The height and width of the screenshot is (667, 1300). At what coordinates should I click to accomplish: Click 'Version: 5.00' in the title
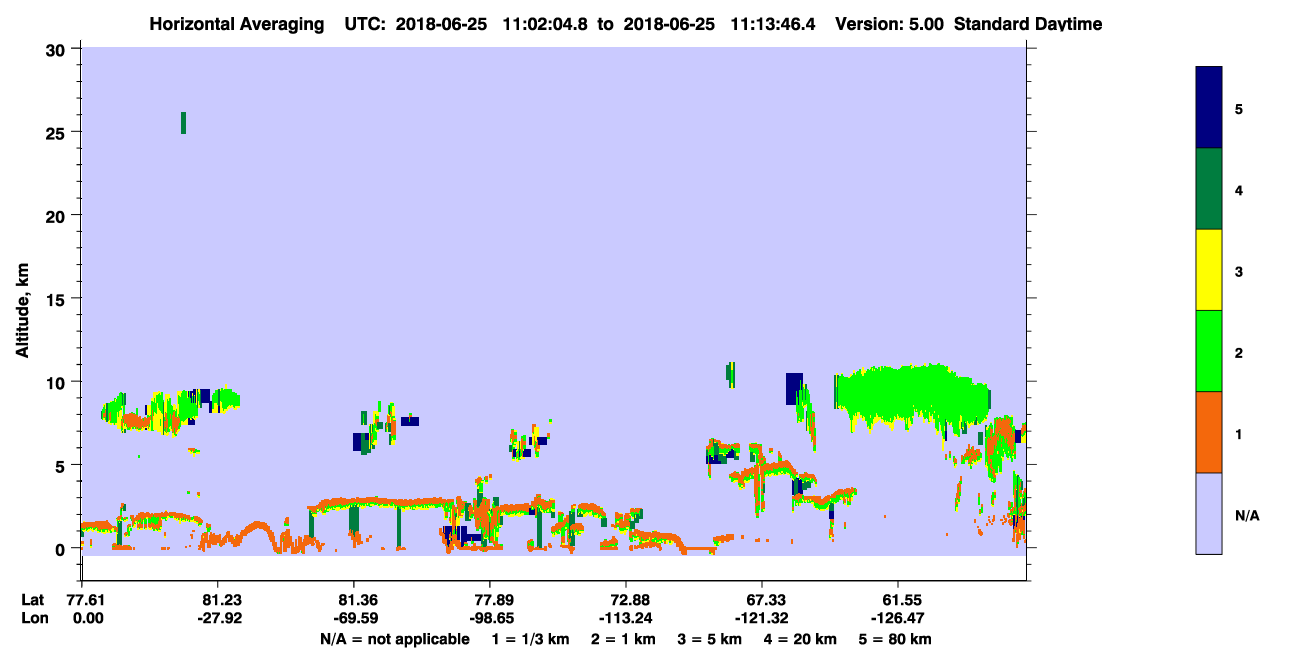click(x=889, y=24)
